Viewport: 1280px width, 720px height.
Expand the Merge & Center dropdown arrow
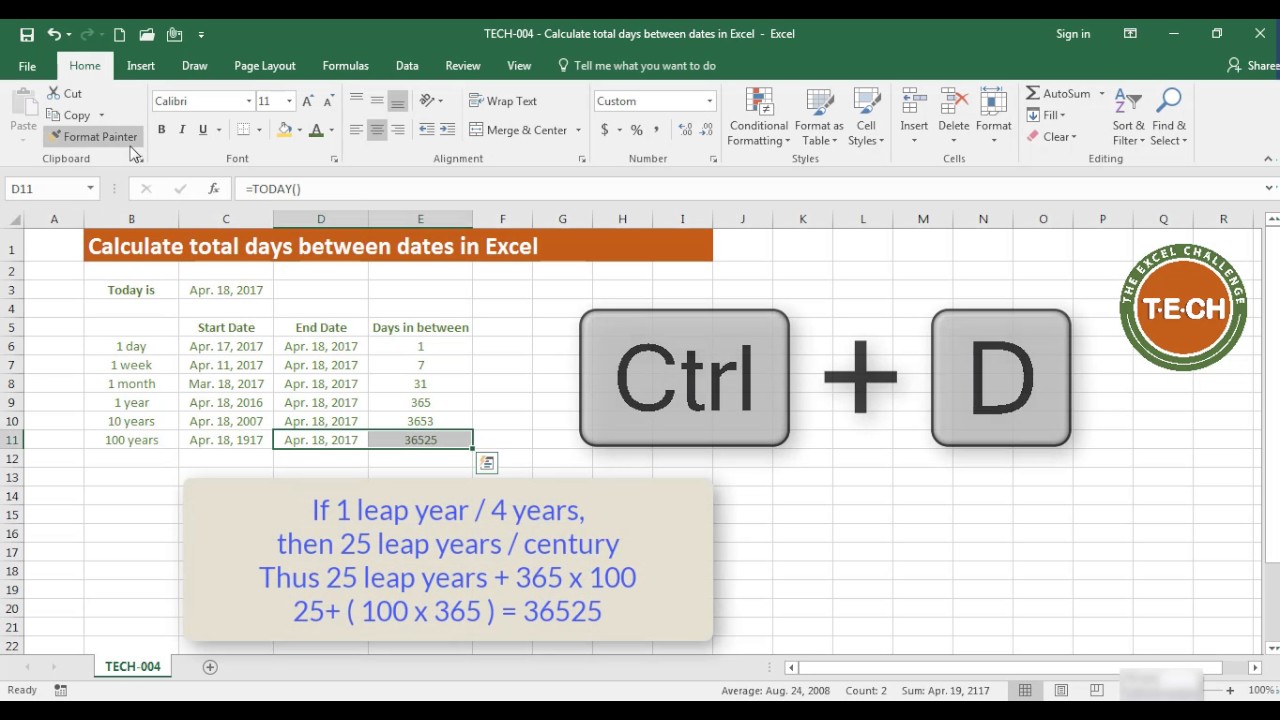[578, 130]
